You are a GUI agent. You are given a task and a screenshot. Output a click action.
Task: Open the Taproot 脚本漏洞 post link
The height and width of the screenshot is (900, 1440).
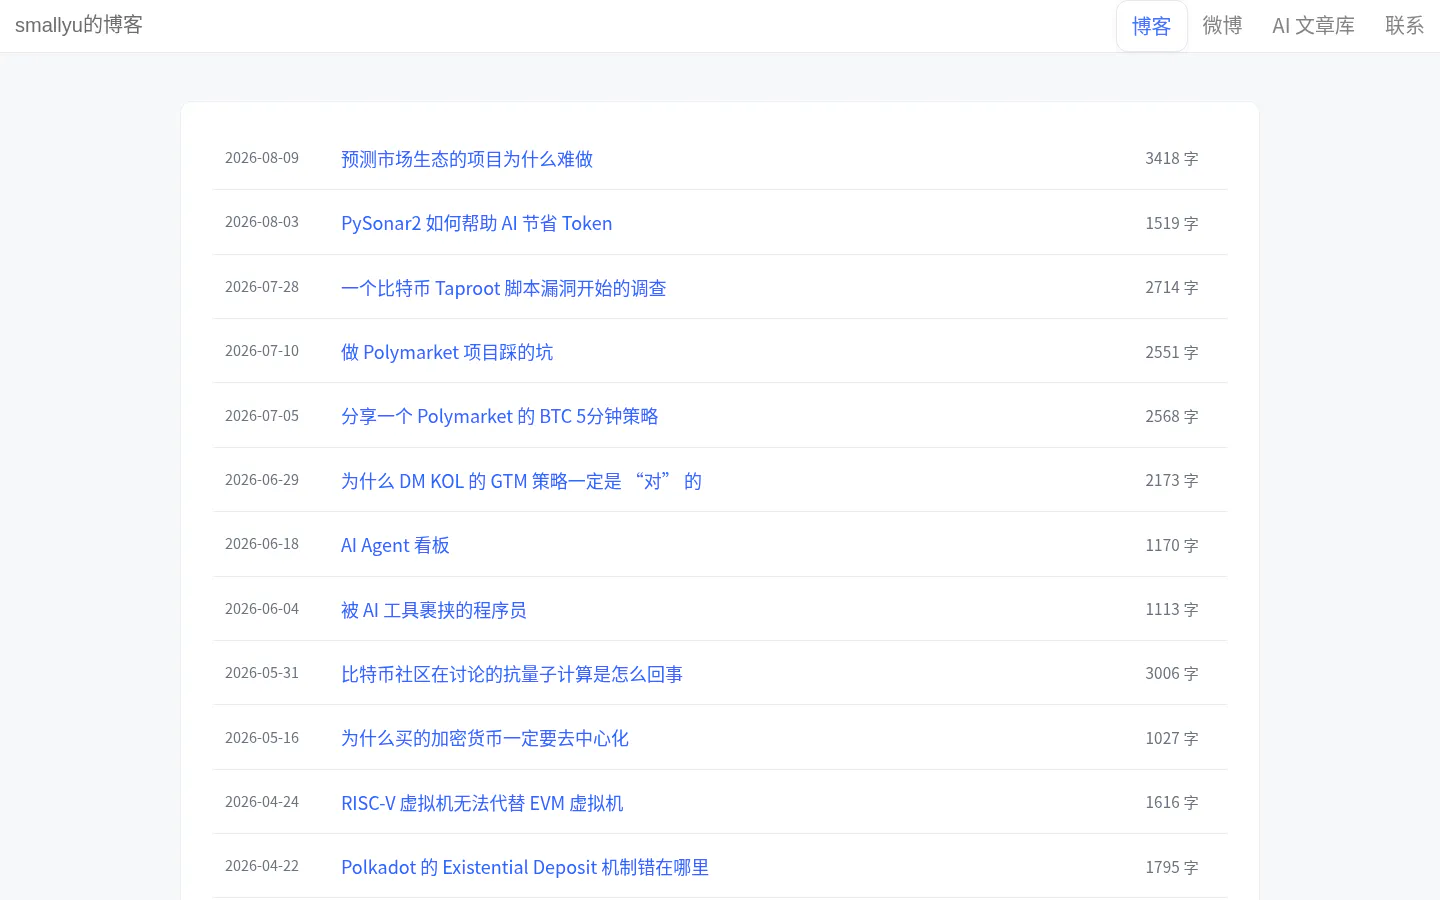click(x=504, y=288)
